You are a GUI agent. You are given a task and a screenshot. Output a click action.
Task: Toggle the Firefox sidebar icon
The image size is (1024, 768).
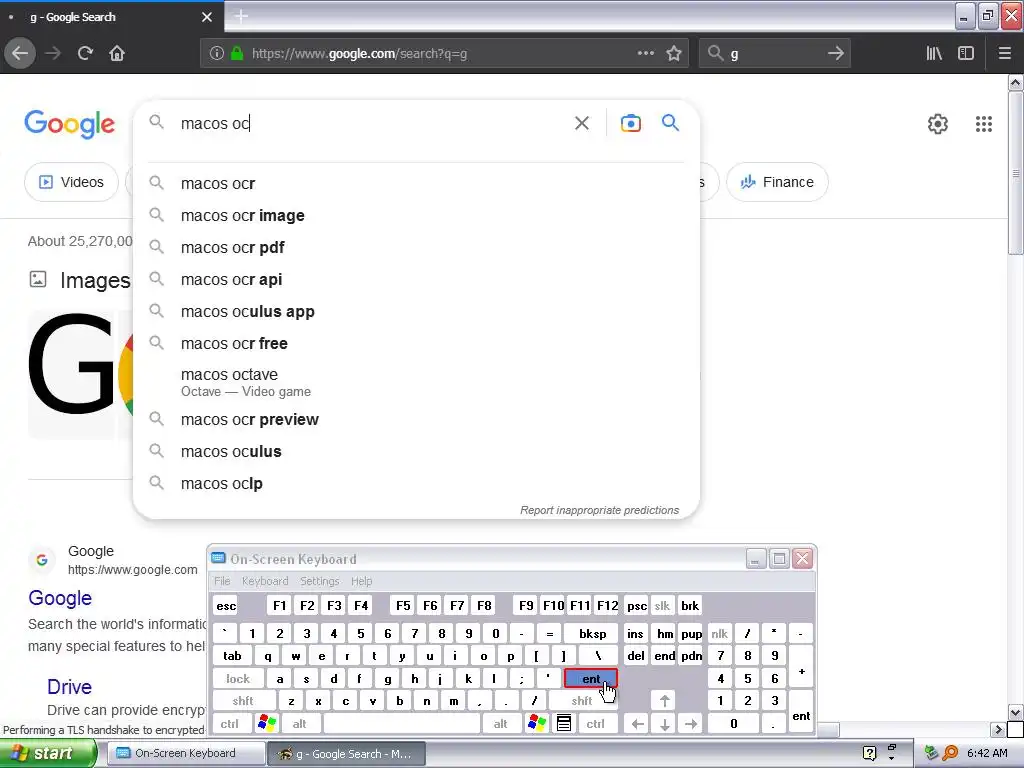click(966, 54)
